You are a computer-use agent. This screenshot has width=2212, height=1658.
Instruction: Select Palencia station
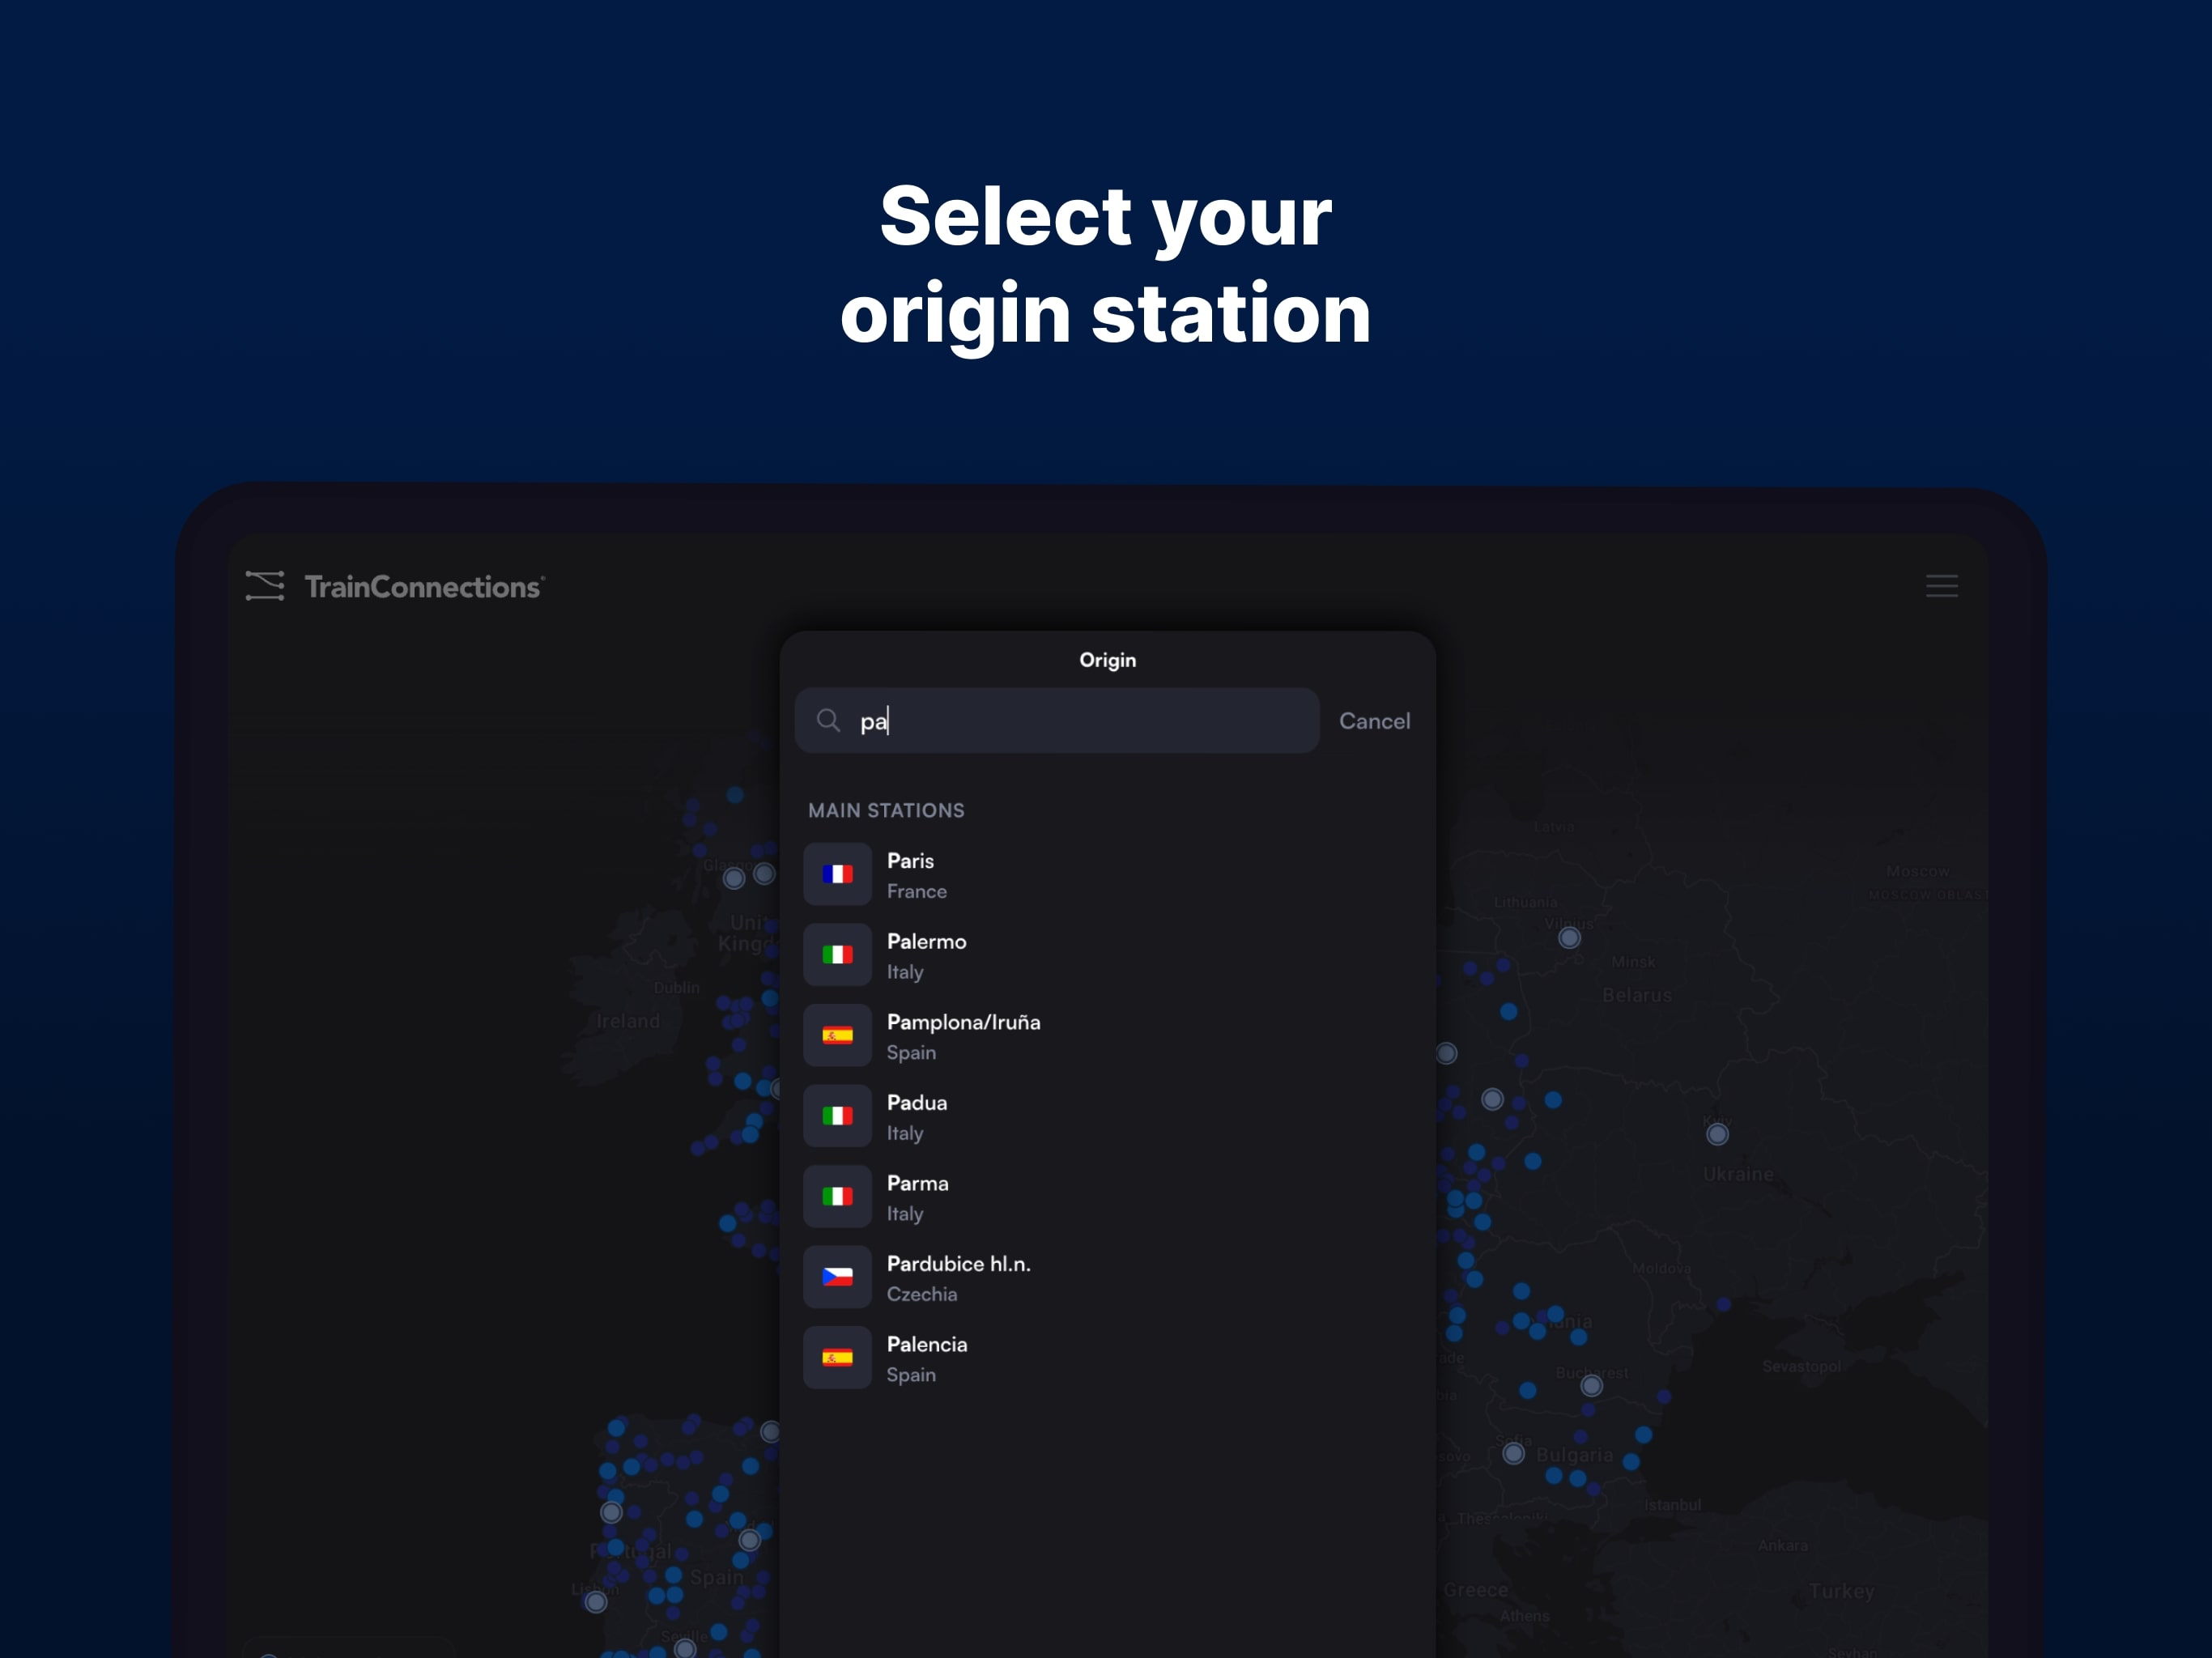1108,1357
